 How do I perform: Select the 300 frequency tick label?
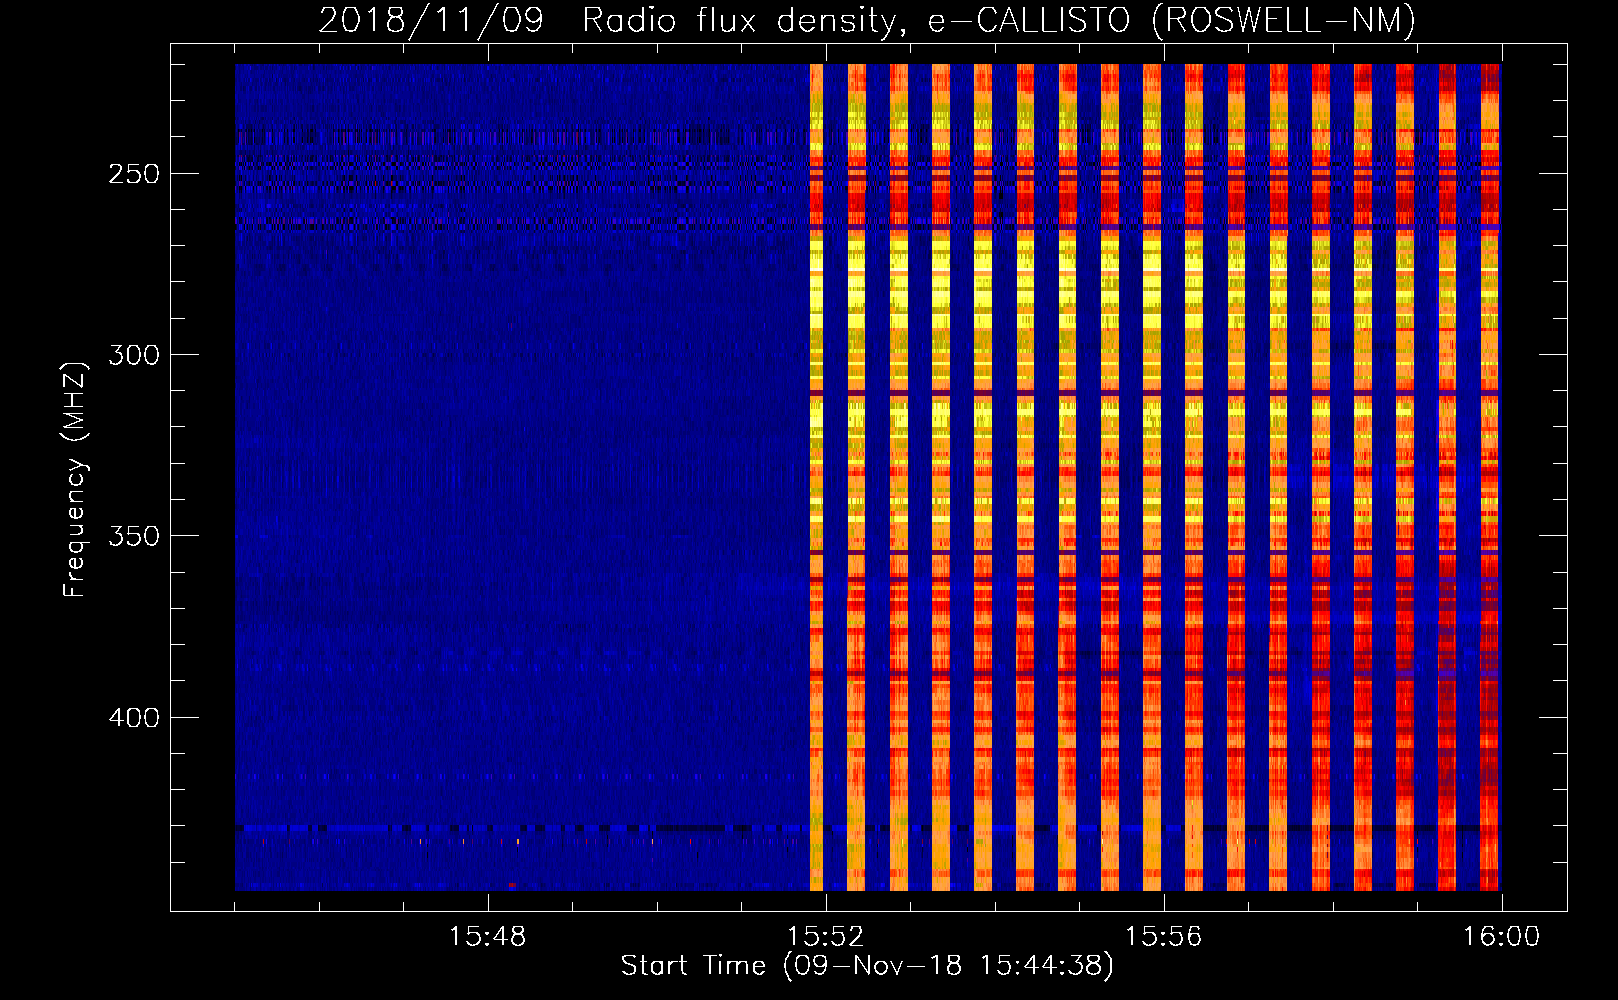pos(134,355)
